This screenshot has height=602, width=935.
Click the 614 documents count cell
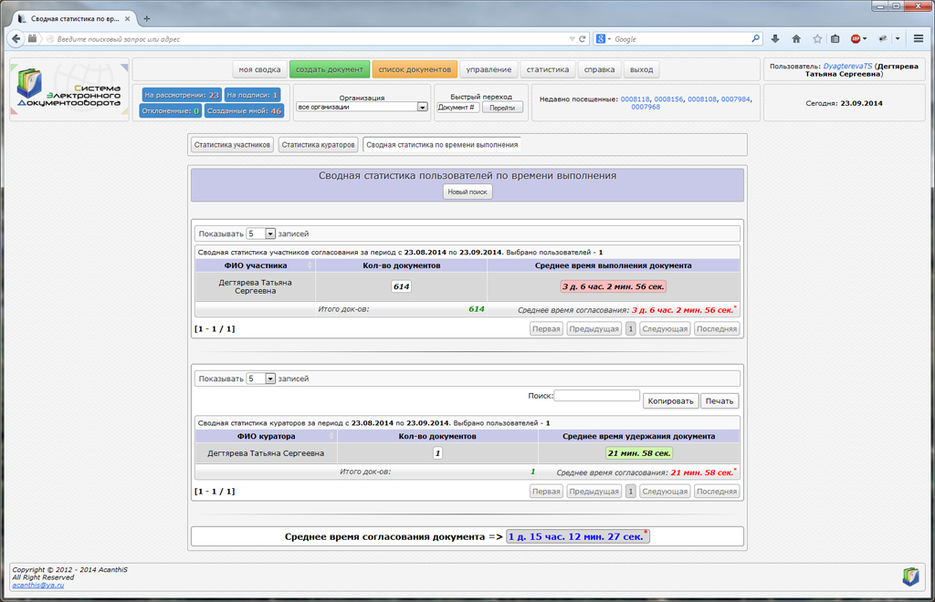401,287
